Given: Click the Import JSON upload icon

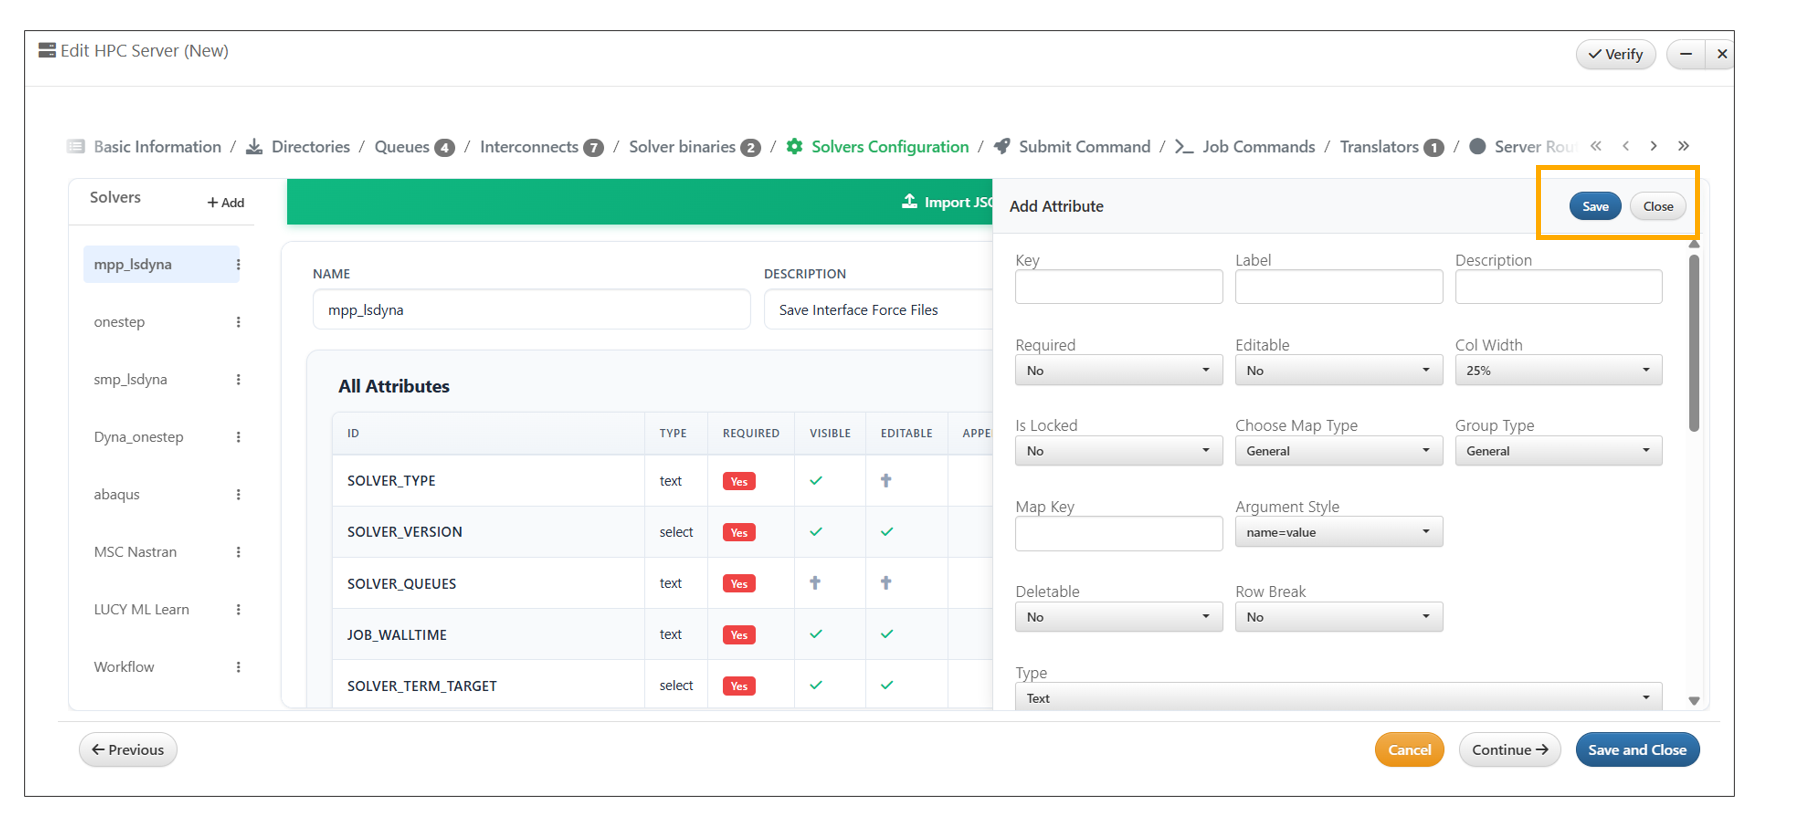Looking at the screenshot, I should (909, 202).
